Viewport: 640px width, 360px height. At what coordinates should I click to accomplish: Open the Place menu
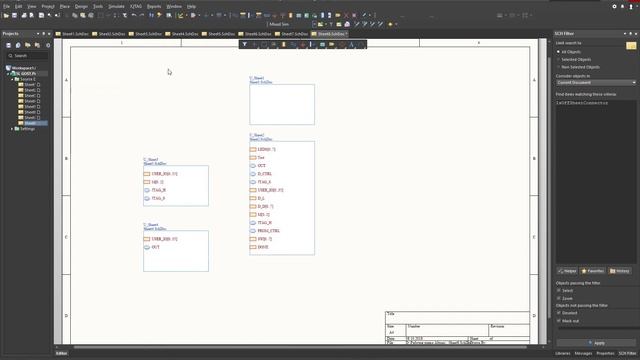coord(64,7)
